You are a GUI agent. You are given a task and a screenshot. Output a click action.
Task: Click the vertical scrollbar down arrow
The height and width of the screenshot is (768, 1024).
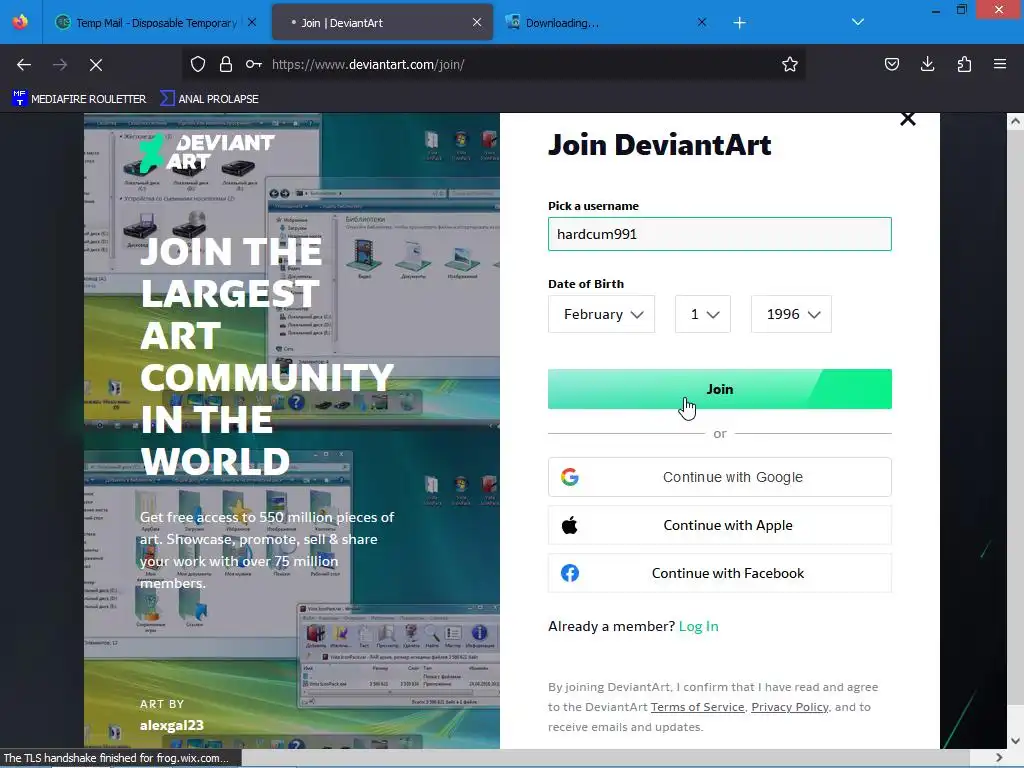[x=1015, y=741]
